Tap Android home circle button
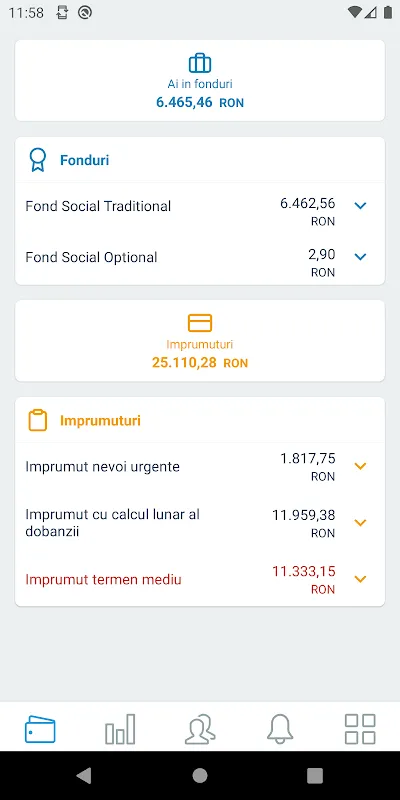 pos(200,776)
